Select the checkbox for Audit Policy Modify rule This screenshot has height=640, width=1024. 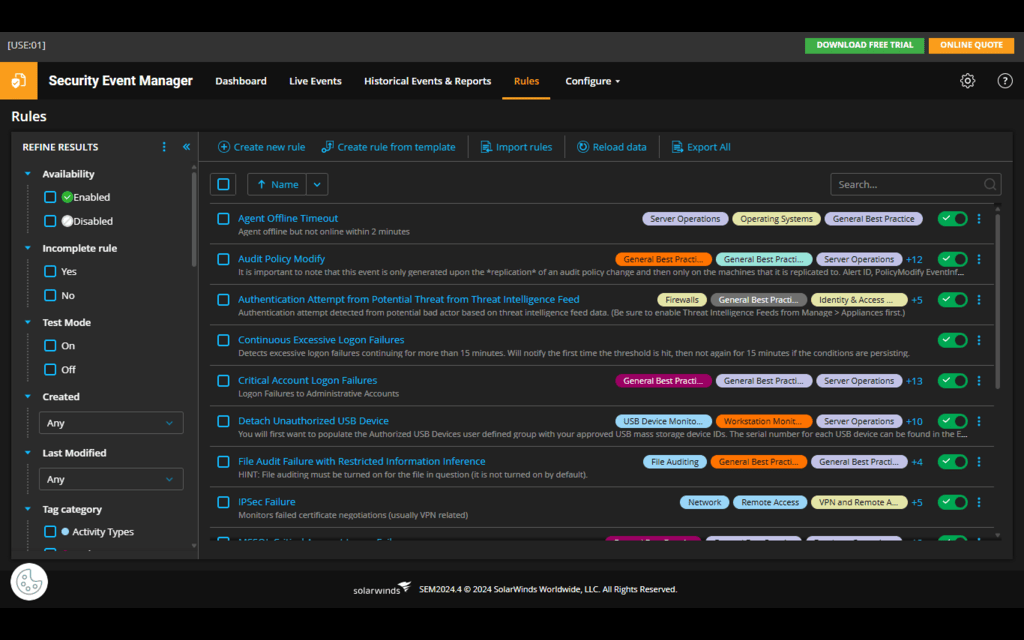[x=223, y=259]
